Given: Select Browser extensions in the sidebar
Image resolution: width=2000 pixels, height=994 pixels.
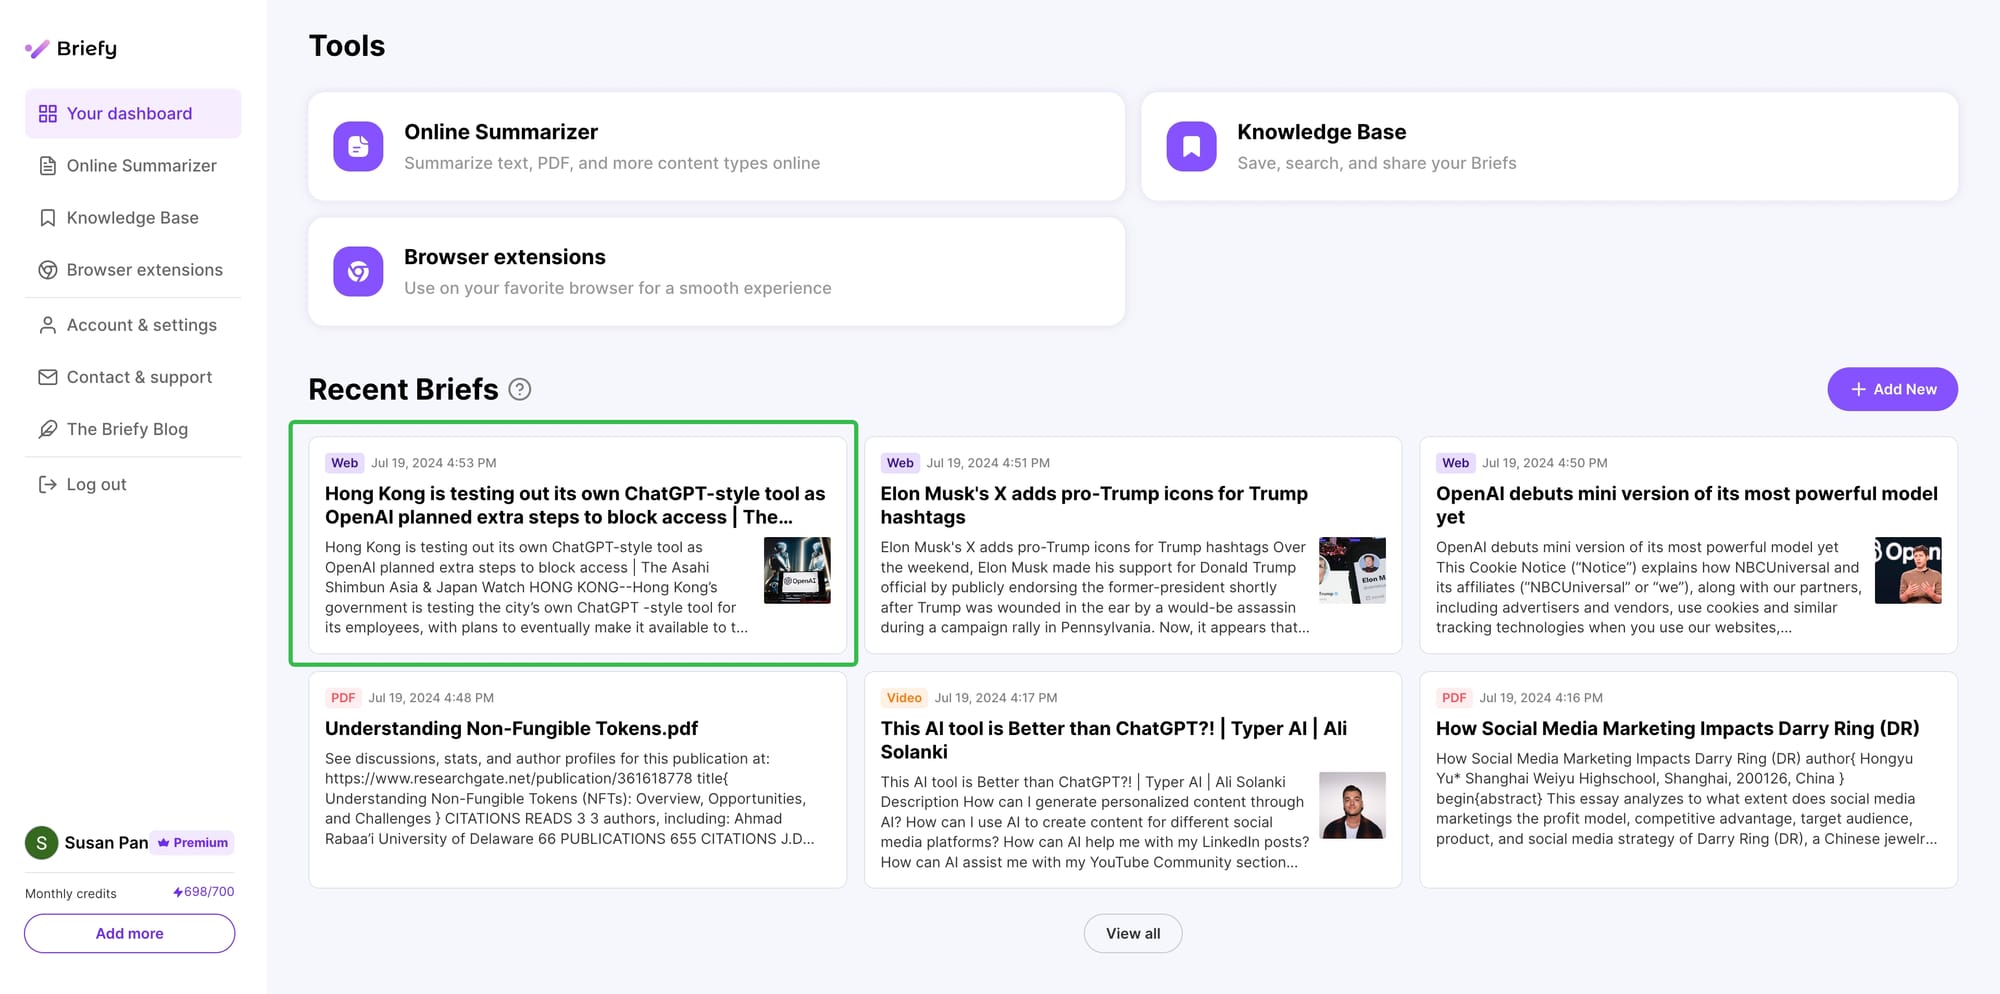Looking at the screenshot, I should coord(133,270).
